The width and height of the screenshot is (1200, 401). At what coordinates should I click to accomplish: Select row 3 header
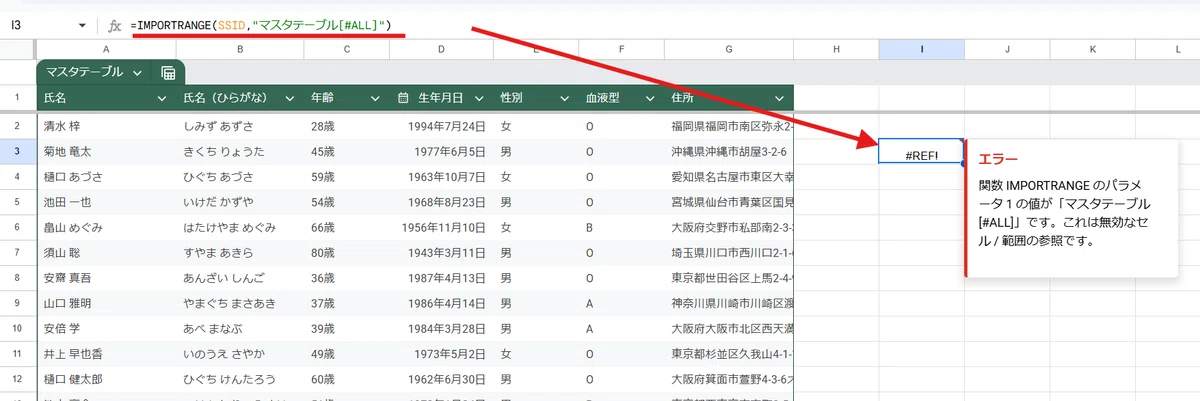[x=18, y=152]
